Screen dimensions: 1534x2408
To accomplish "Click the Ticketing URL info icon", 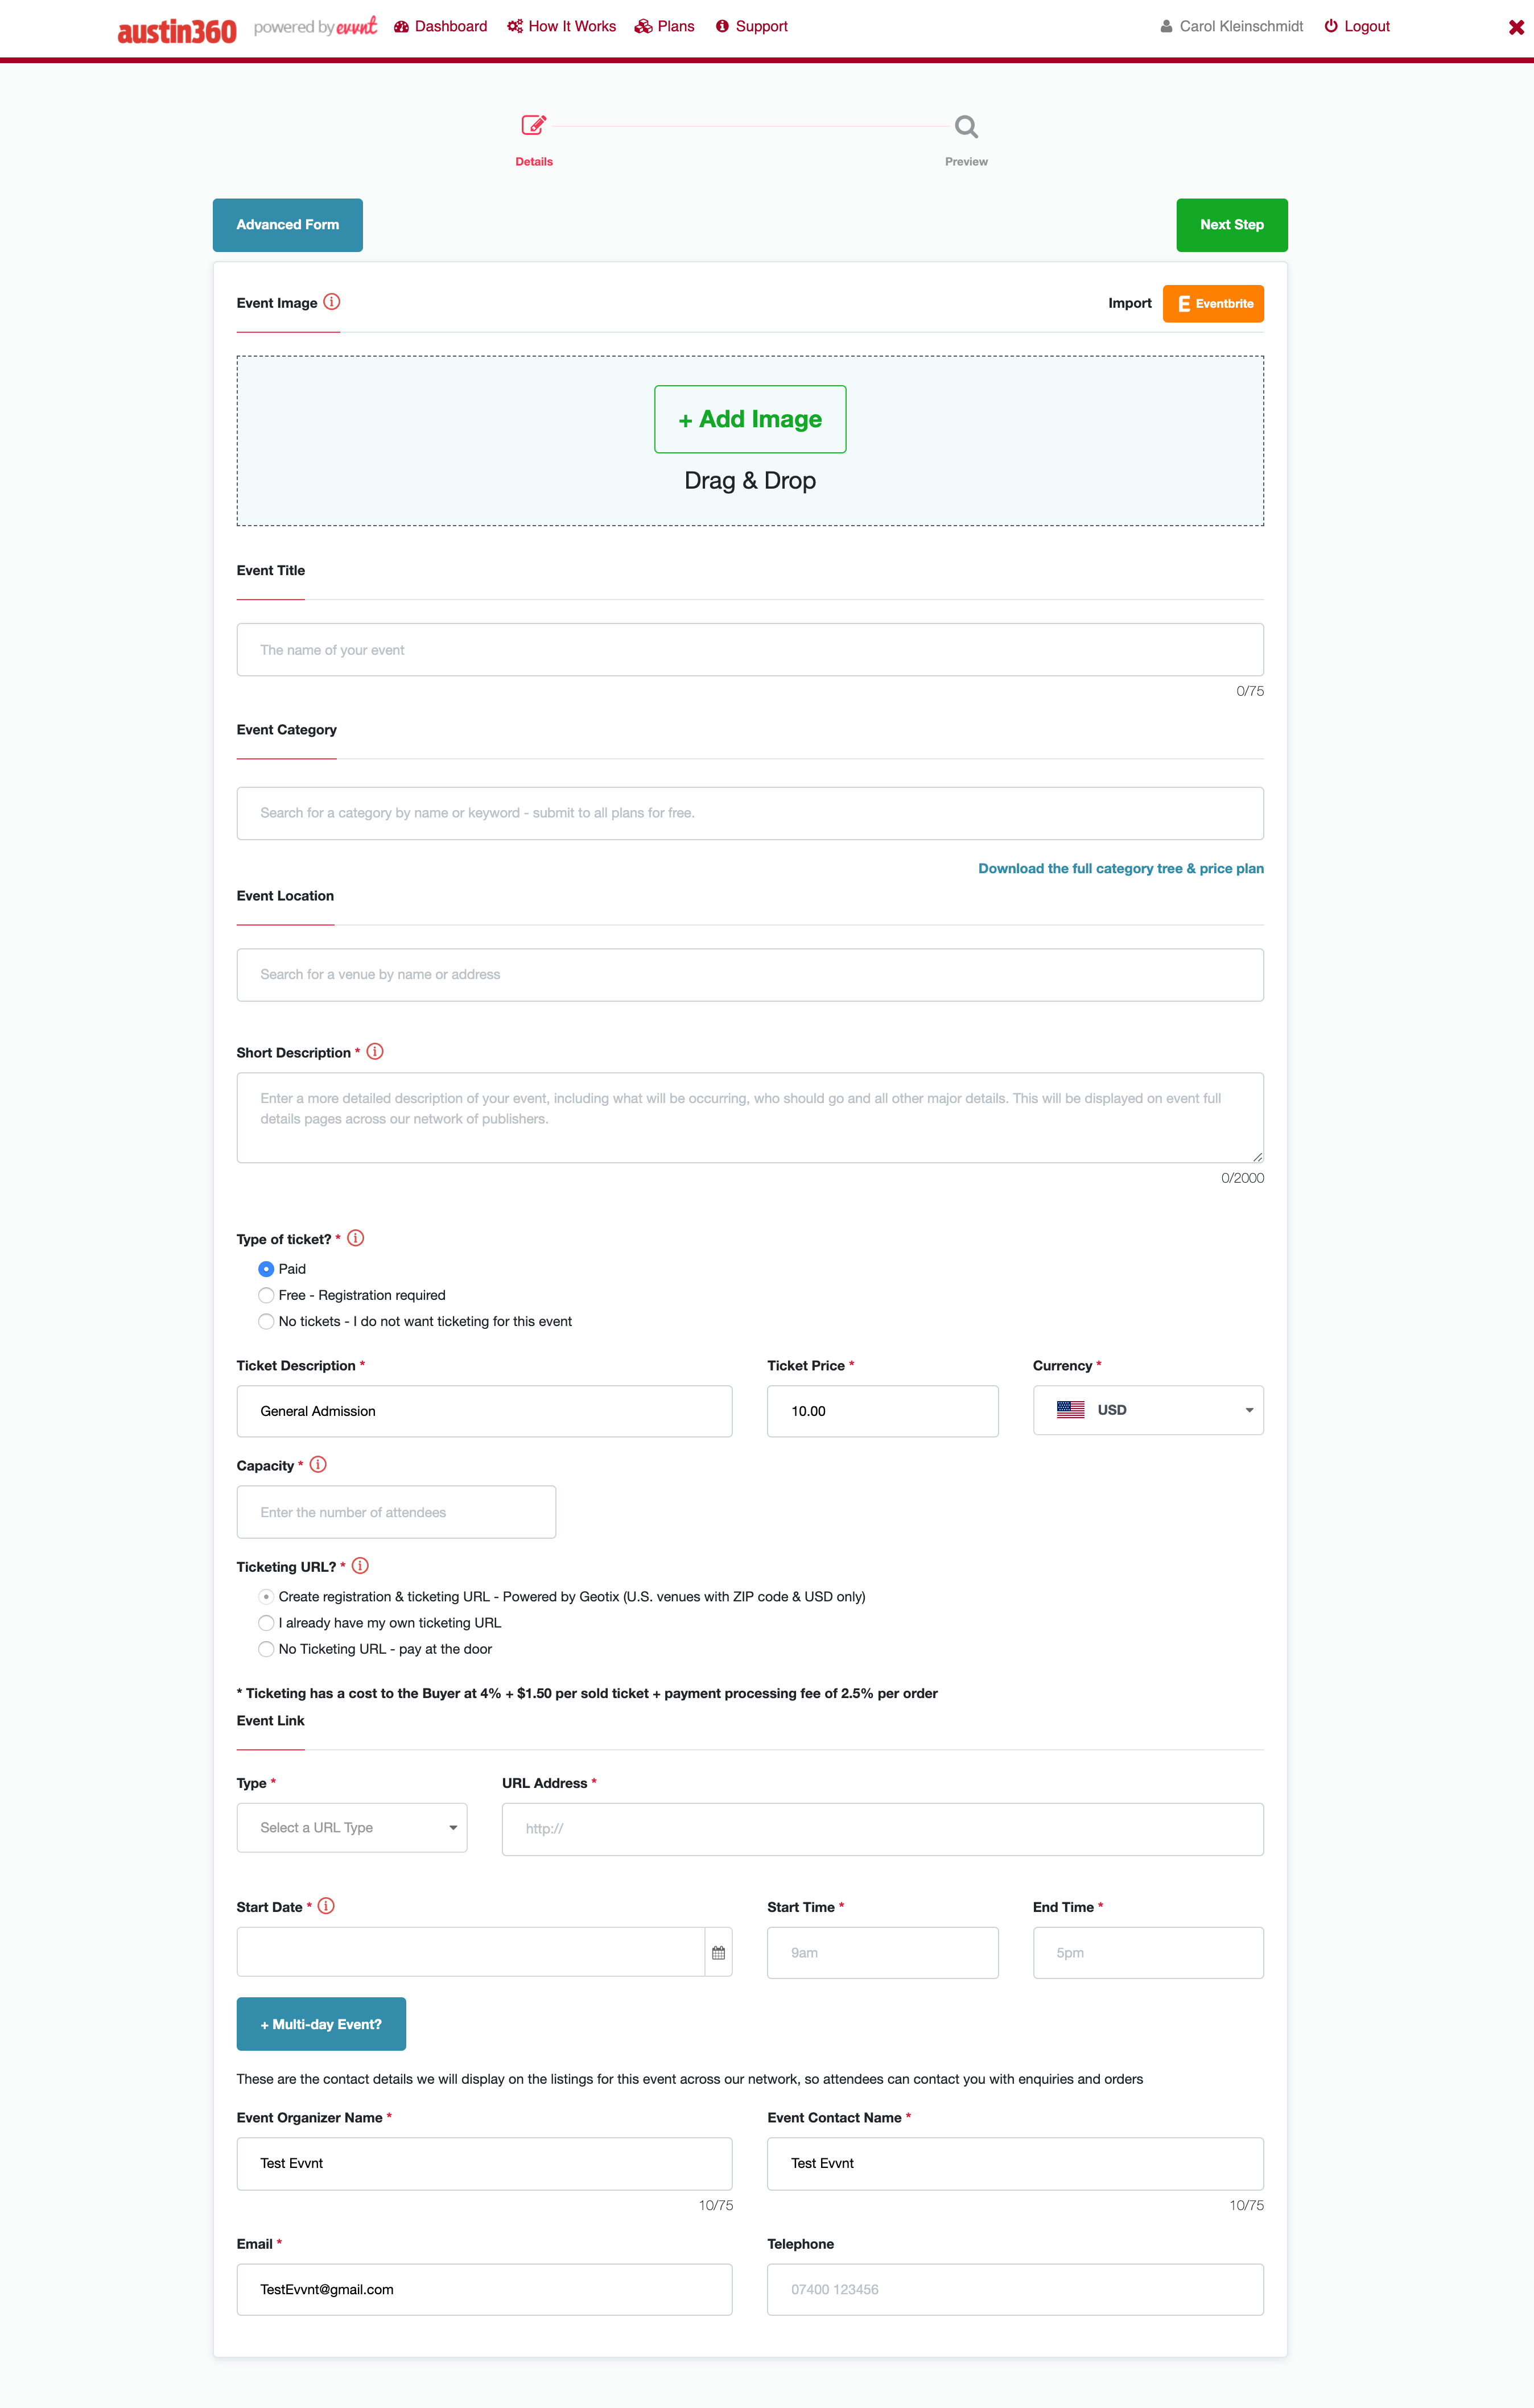I will click(x=361, y=1566).
